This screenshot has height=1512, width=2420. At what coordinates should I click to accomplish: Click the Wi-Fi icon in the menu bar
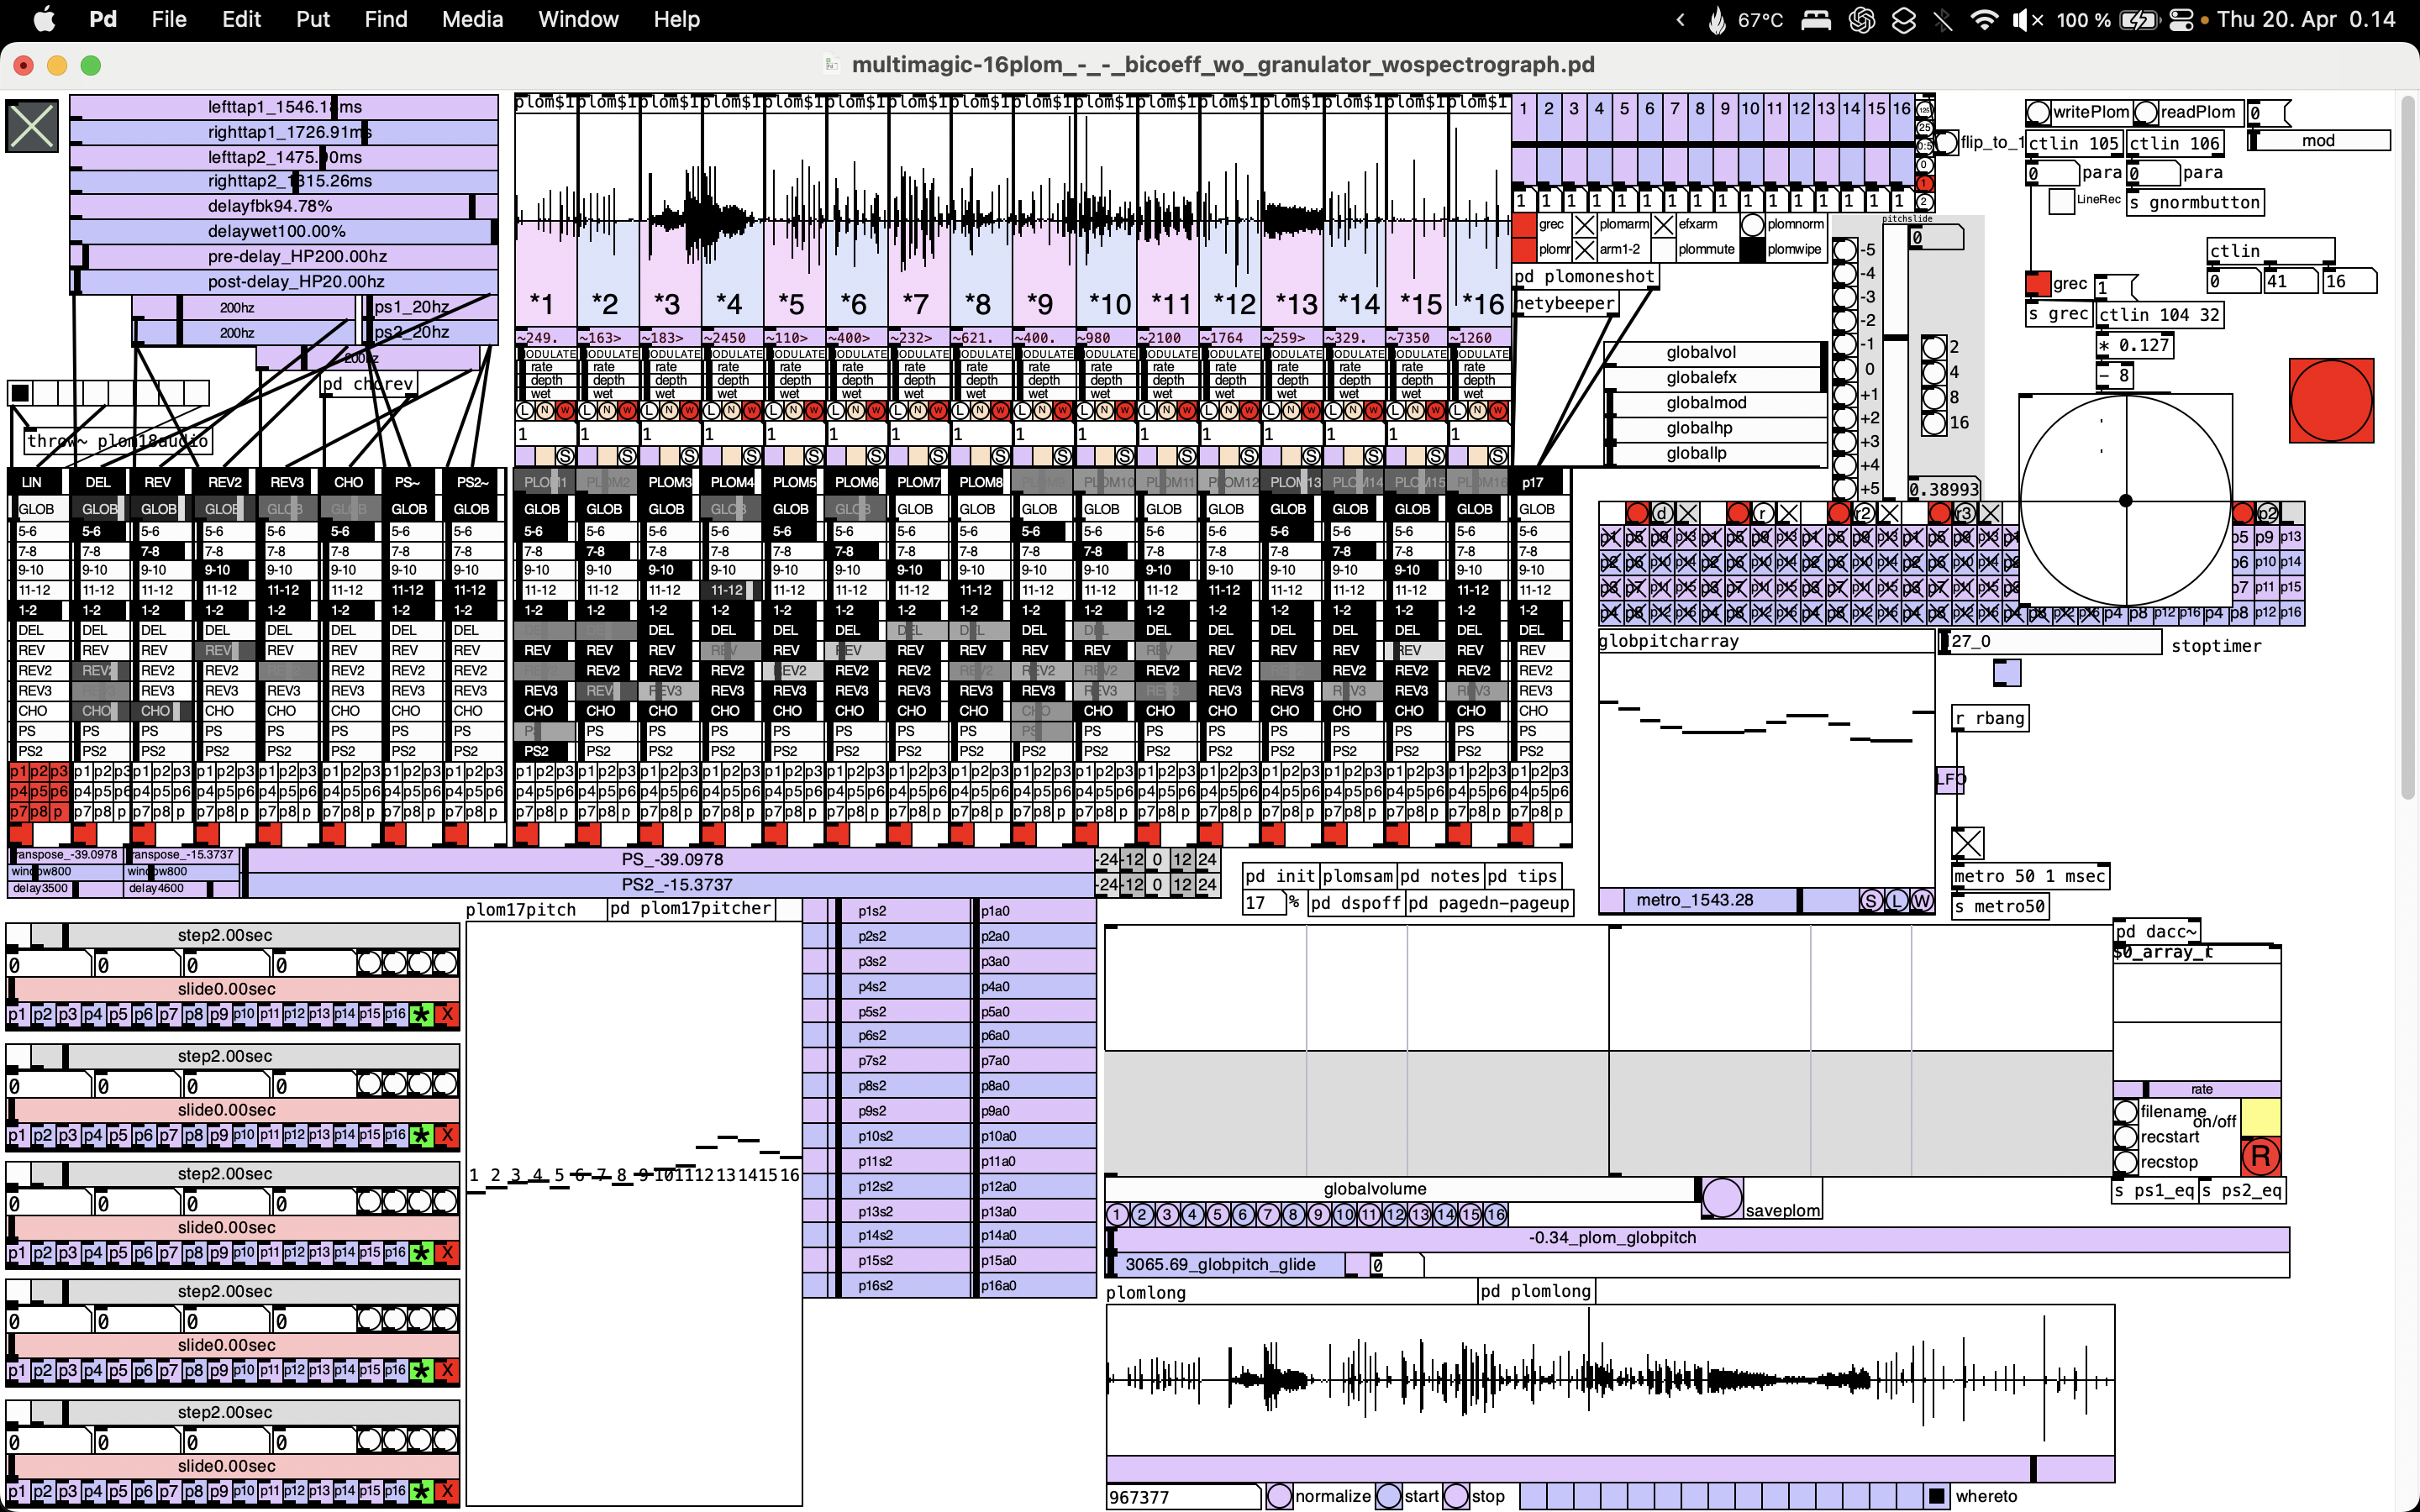click(x=1983, y=19)
